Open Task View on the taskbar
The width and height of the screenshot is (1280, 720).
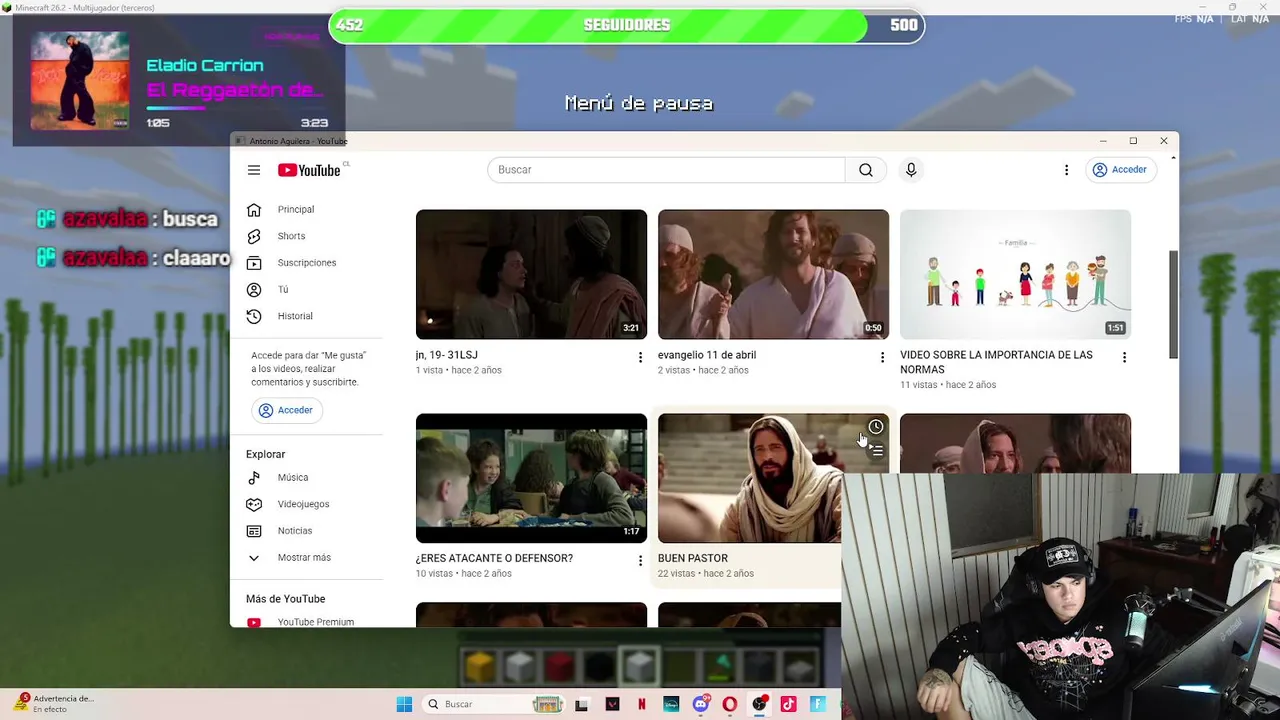coord(582,704)
